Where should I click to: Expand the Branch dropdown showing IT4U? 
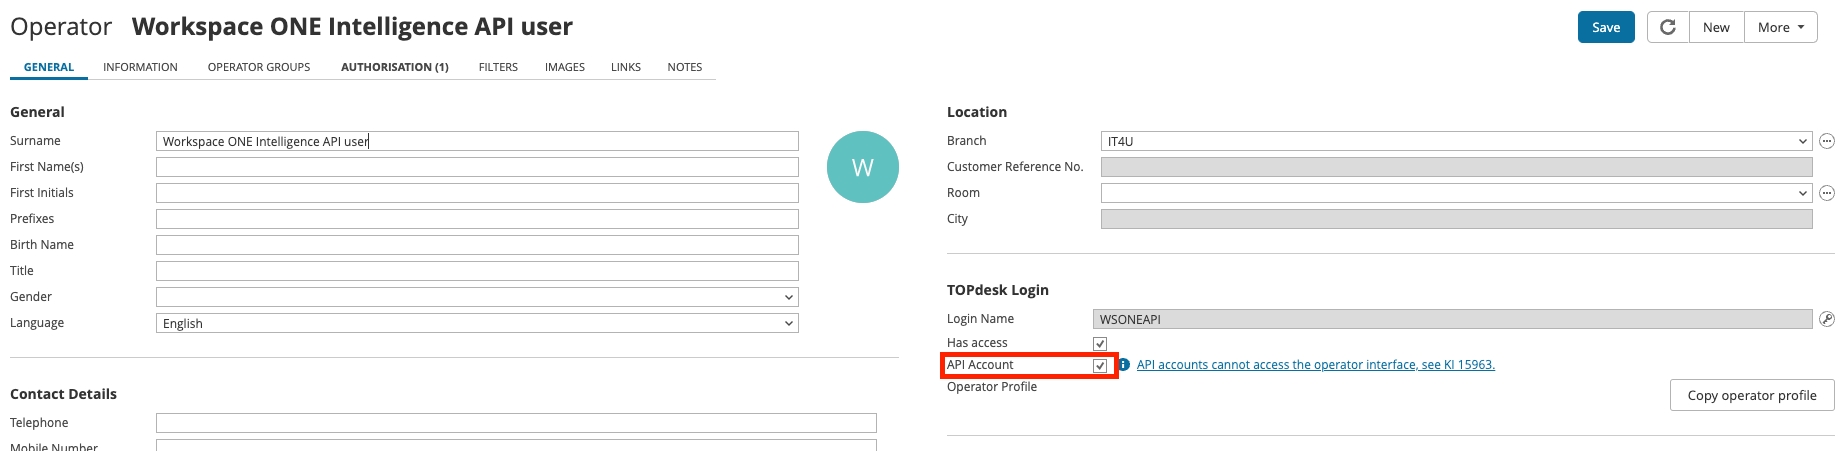(x=1456, y=141)
